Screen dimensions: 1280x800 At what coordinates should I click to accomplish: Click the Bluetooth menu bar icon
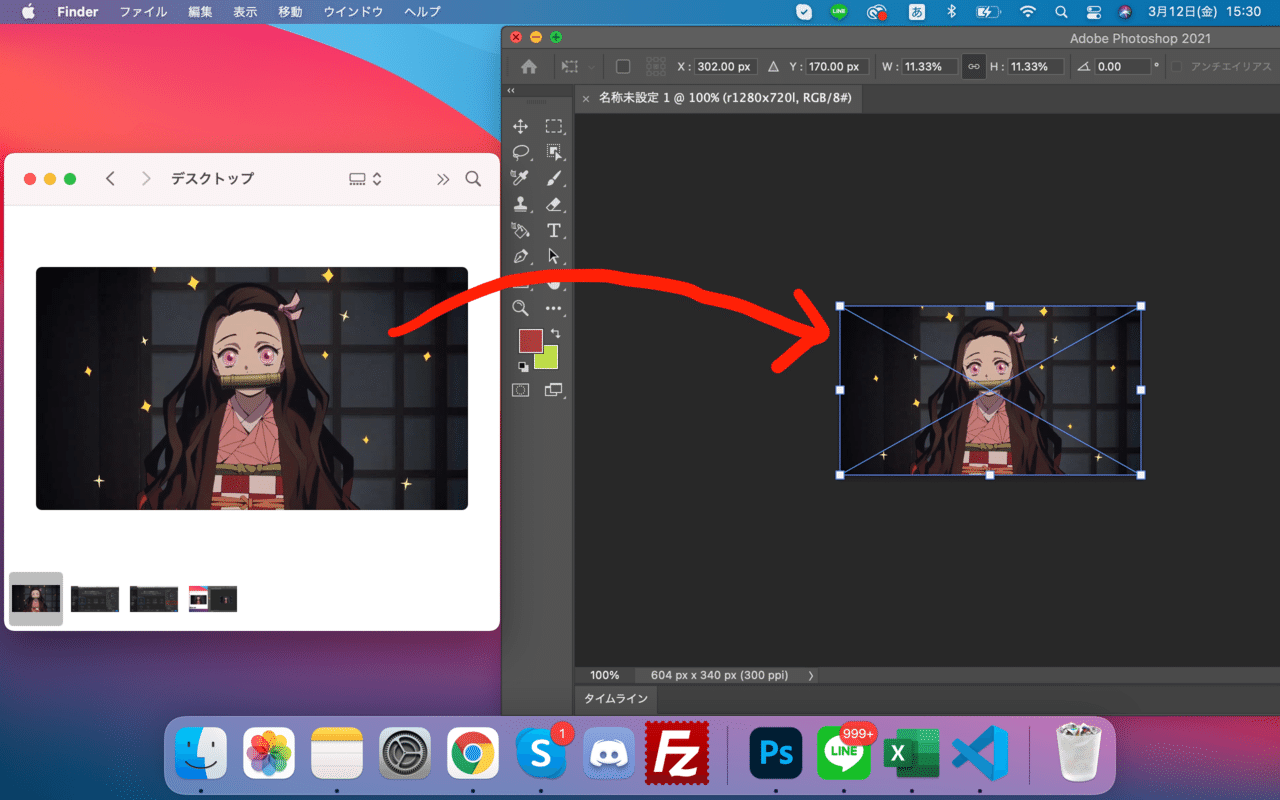pyautogui.click(x=952, y=12)
